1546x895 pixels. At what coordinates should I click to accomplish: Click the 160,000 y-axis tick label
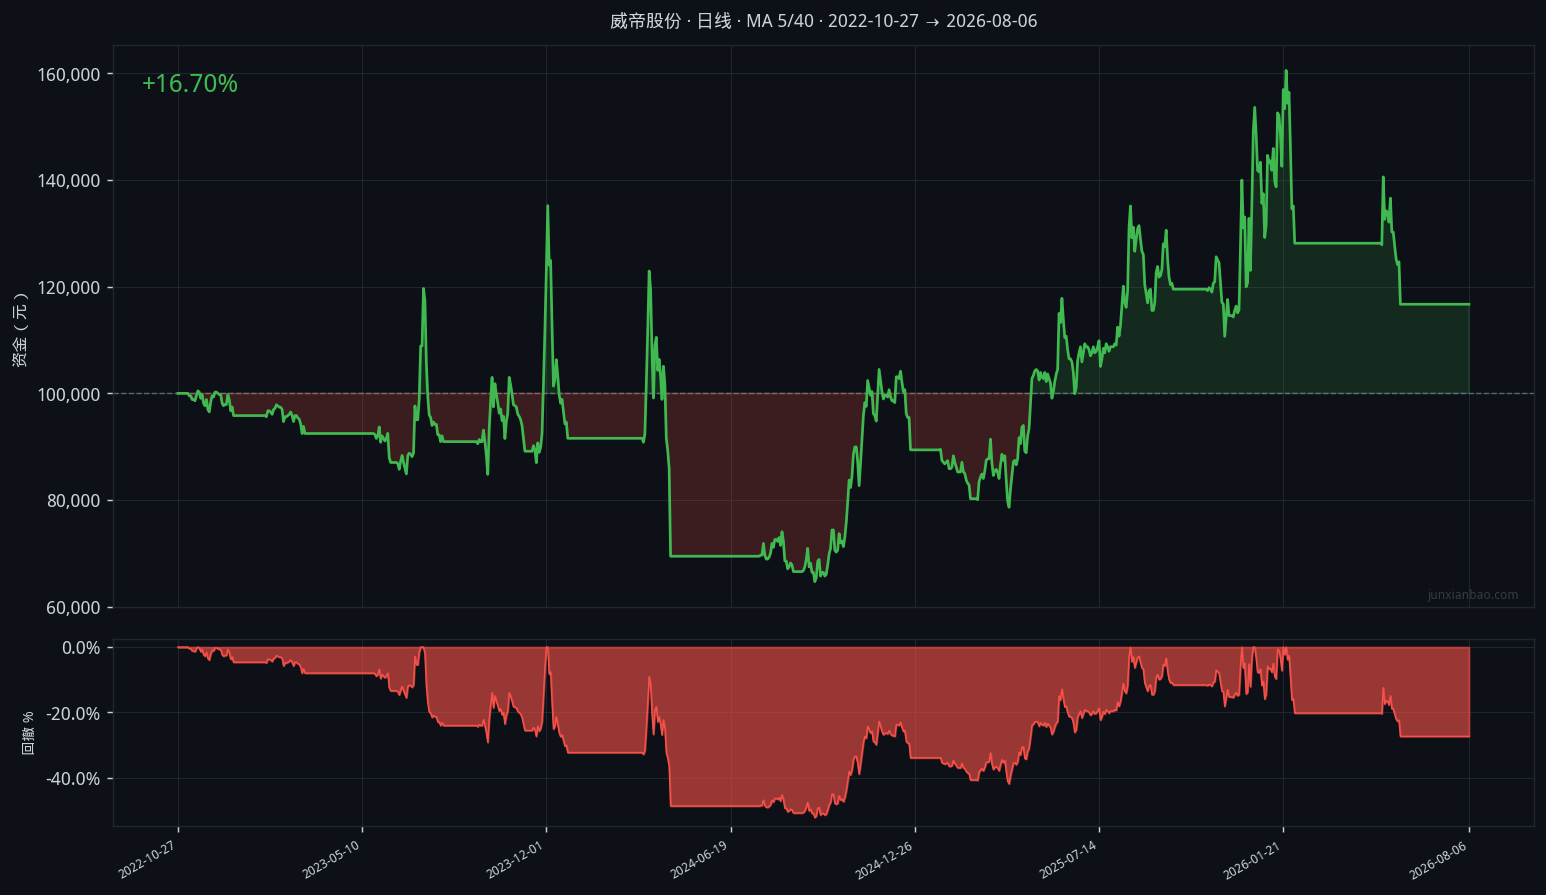pos(69,74)
